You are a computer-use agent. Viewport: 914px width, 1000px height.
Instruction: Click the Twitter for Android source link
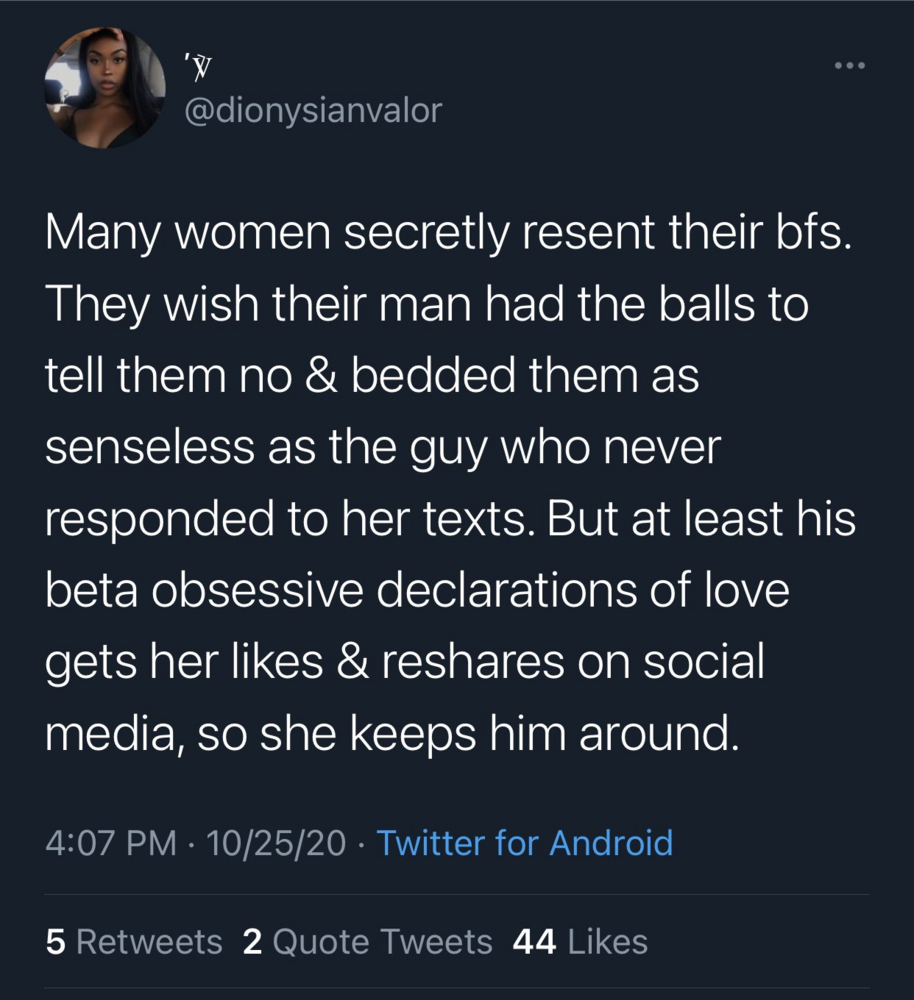click(x=525, y=842)
